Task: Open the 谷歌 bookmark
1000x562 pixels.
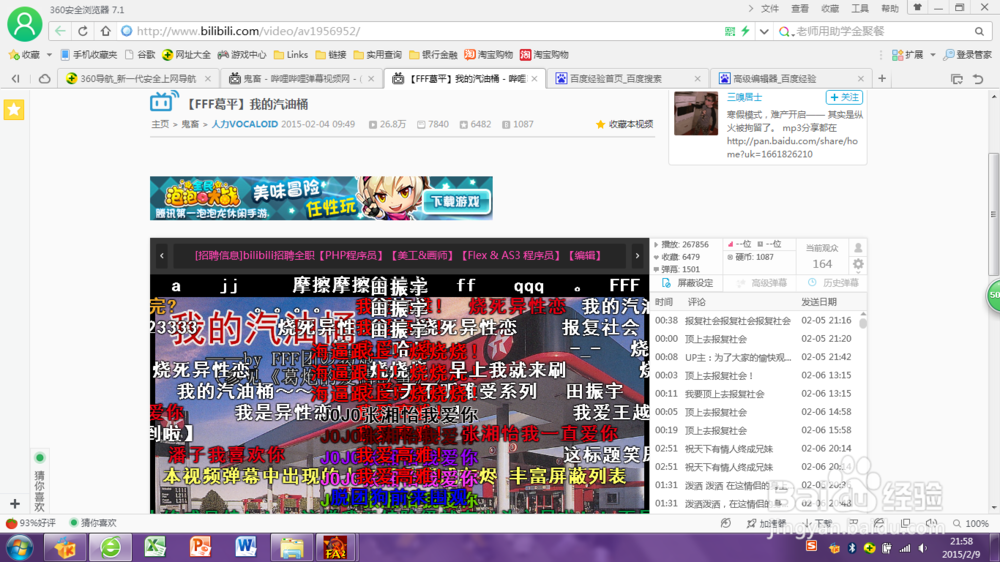Action: click(x=140, y=55)
